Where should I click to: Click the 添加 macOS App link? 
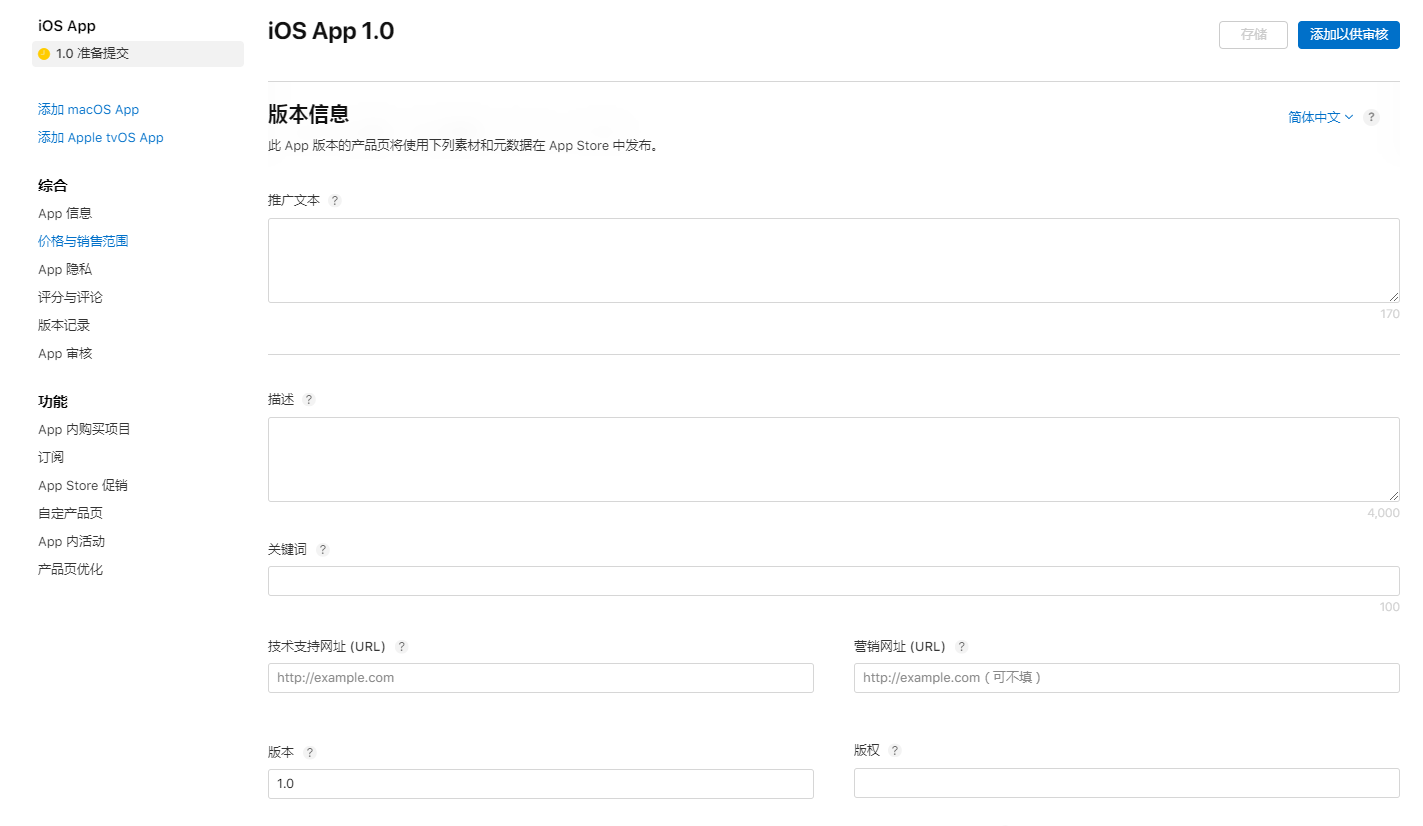pyautogui.click(x=88, y=109)
